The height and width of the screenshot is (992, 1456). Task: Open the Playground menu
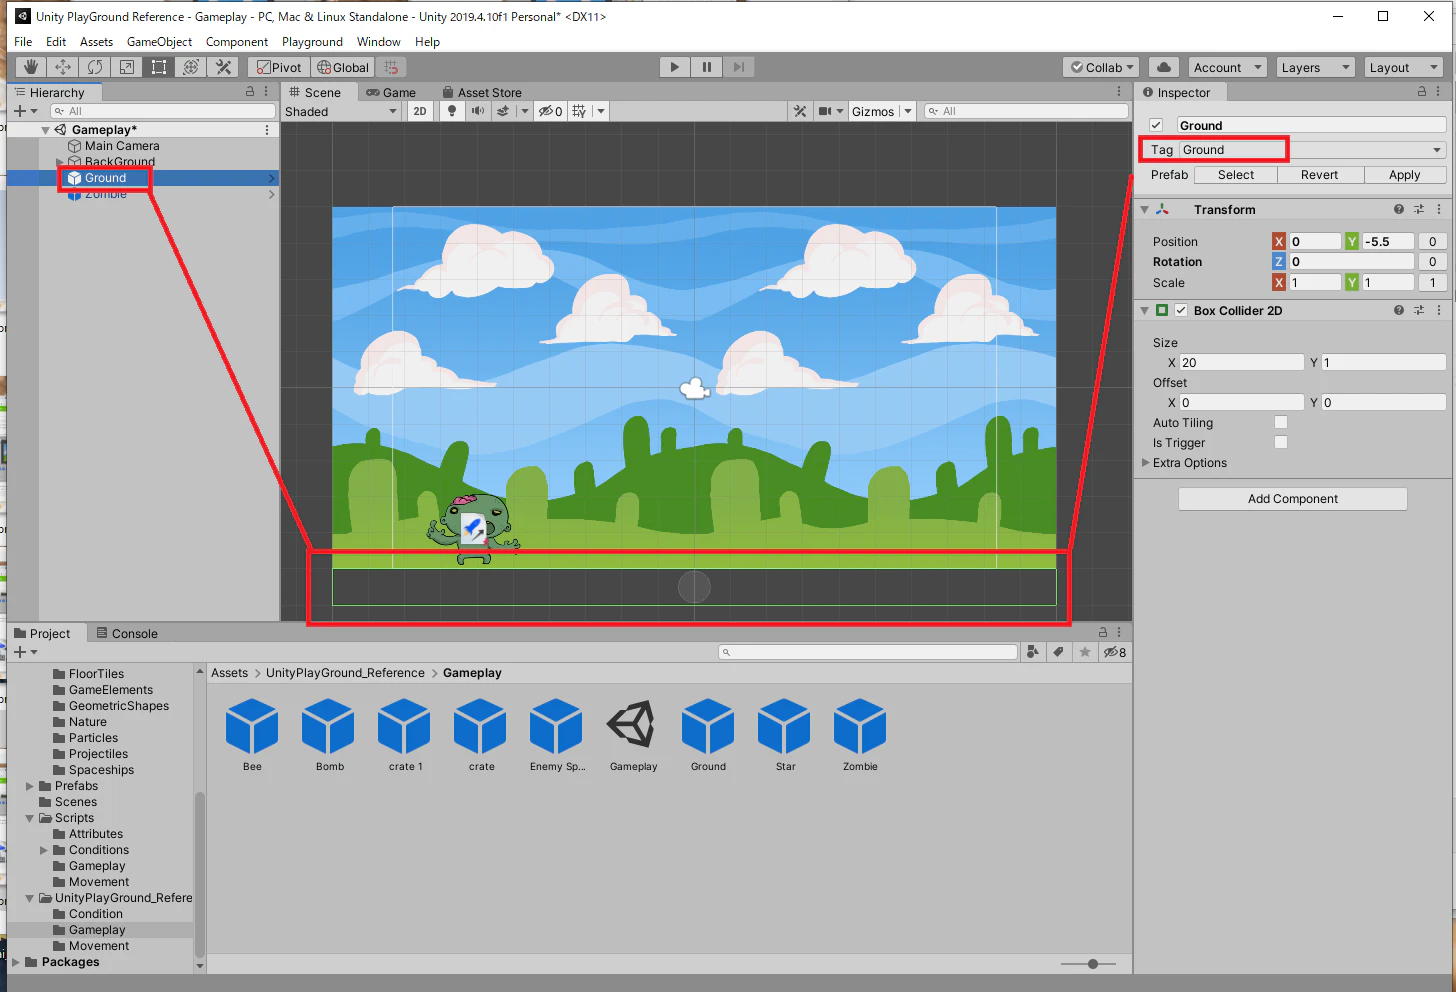312,42
